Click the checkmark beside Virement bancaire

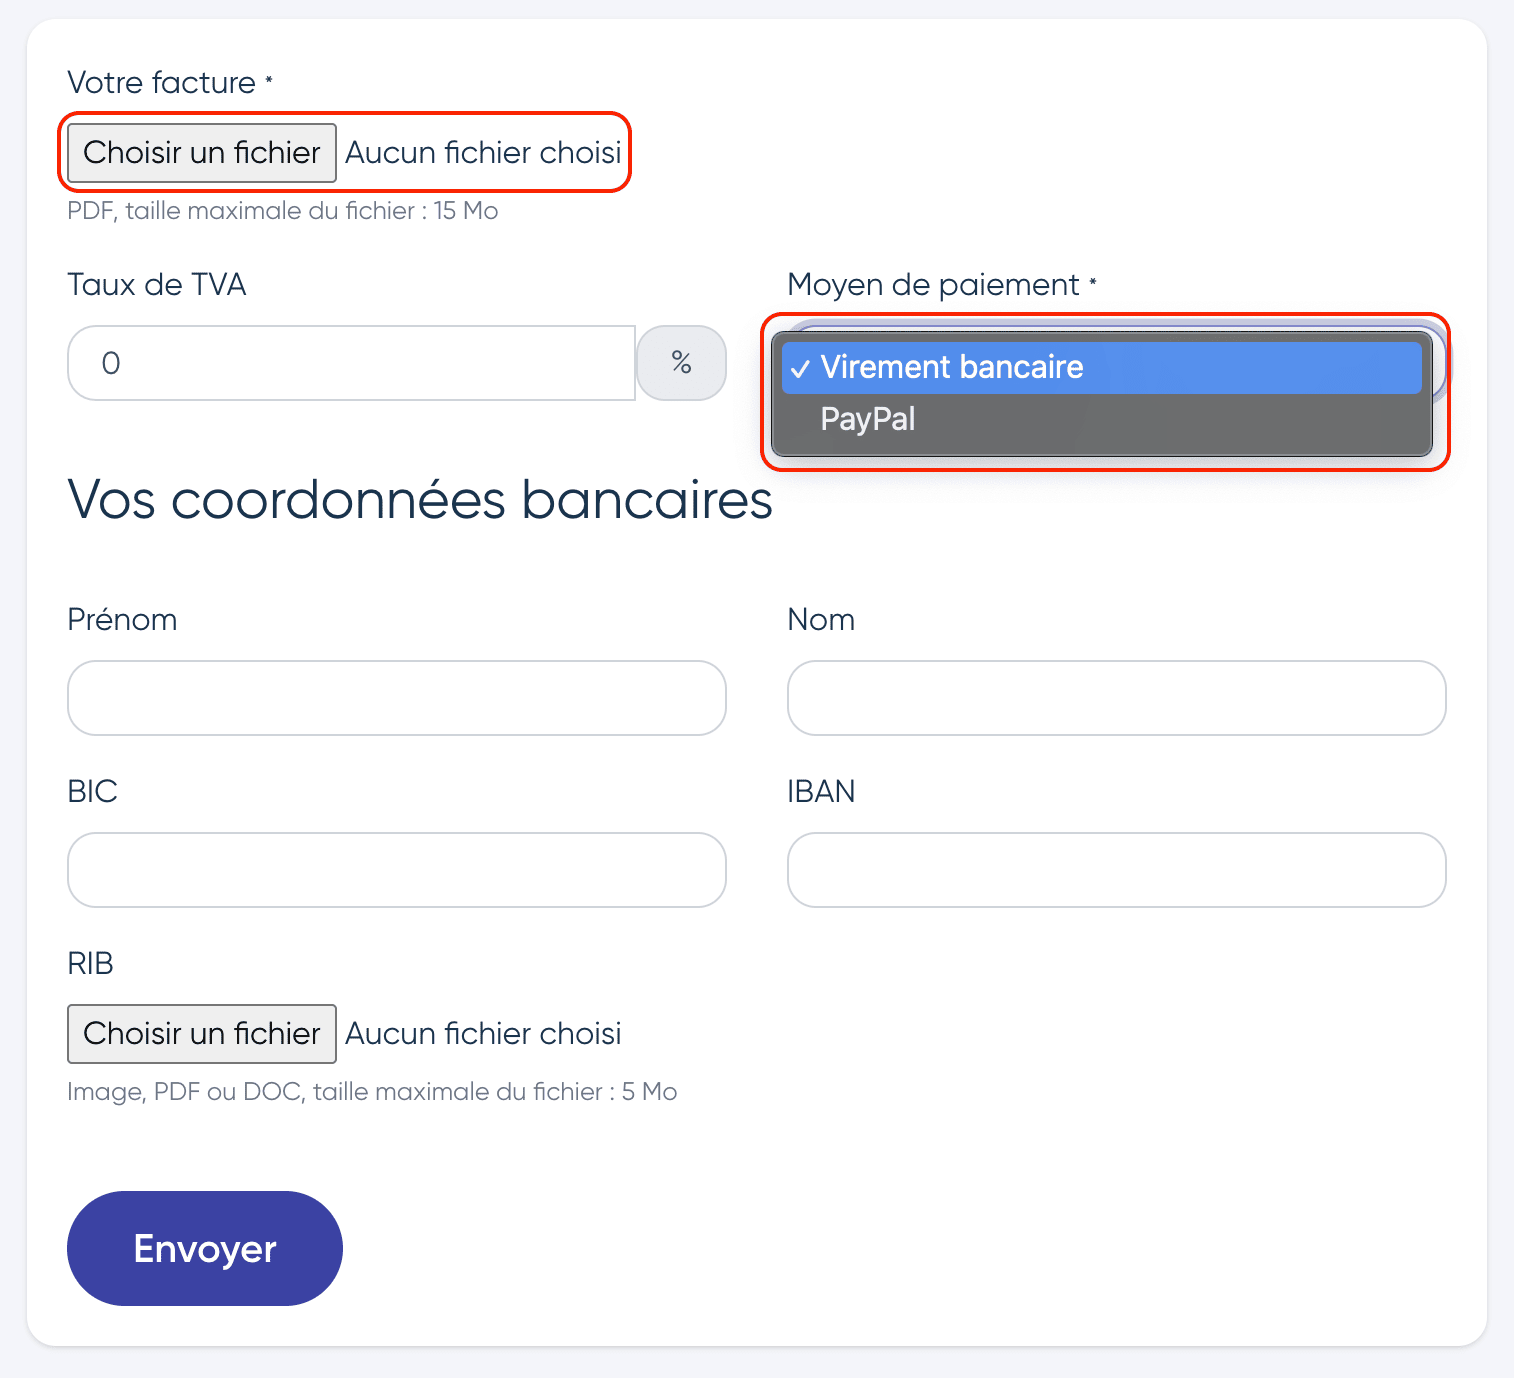[800, 368]
